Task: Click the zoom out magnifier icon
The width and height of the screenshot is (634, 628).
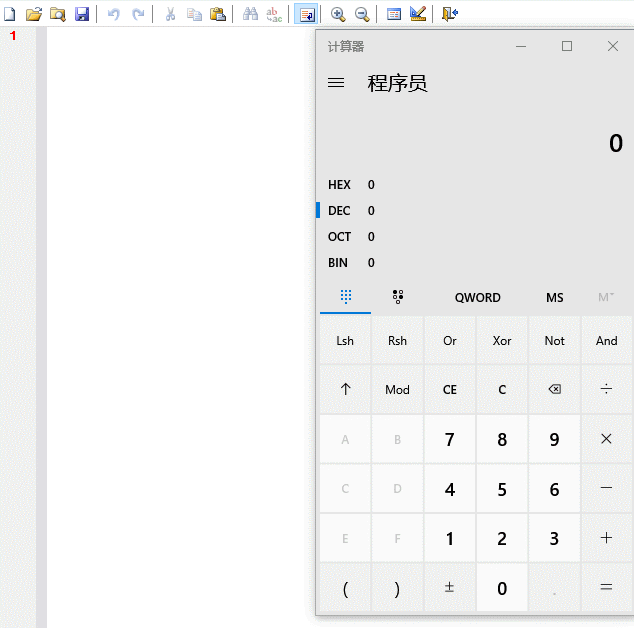Action: [362, 14]
